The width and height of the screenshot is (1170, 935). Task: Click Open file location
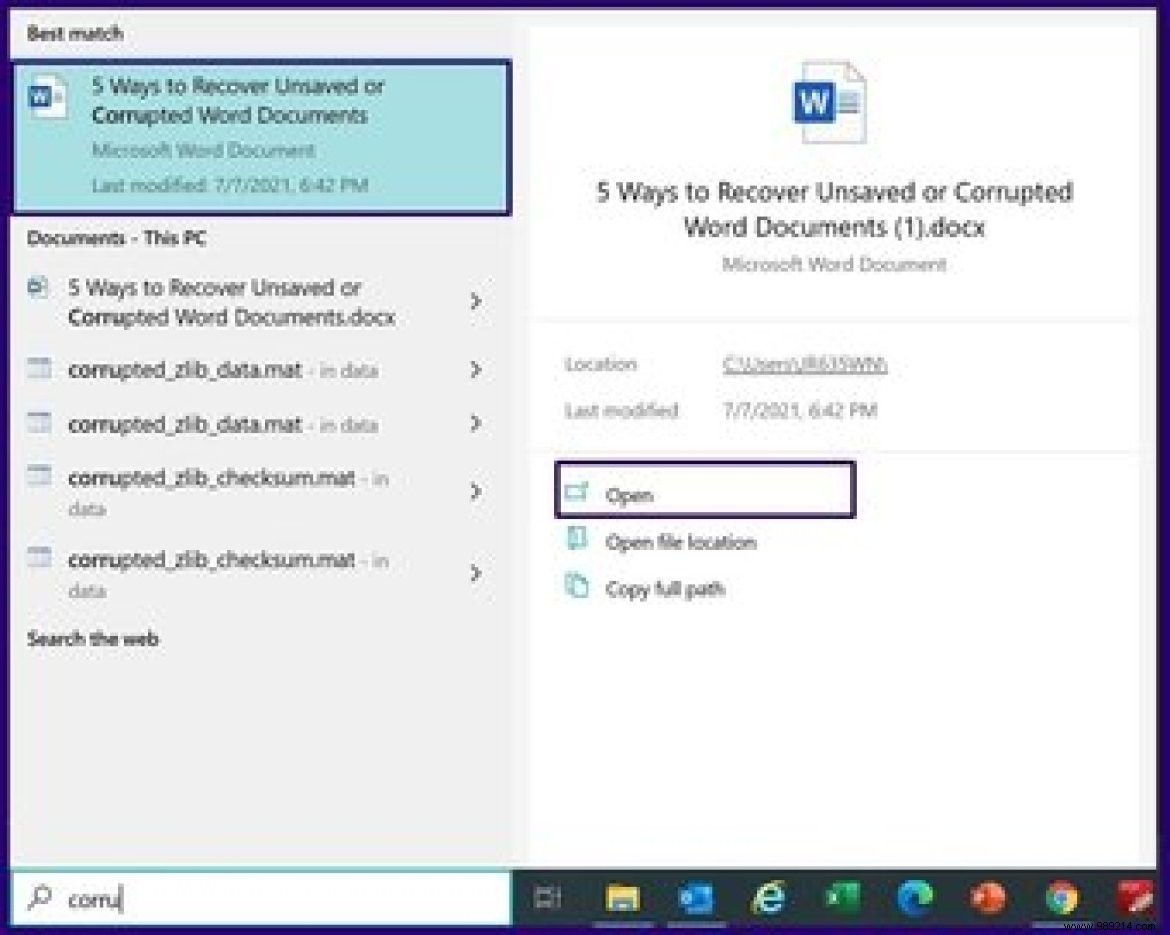682,542
